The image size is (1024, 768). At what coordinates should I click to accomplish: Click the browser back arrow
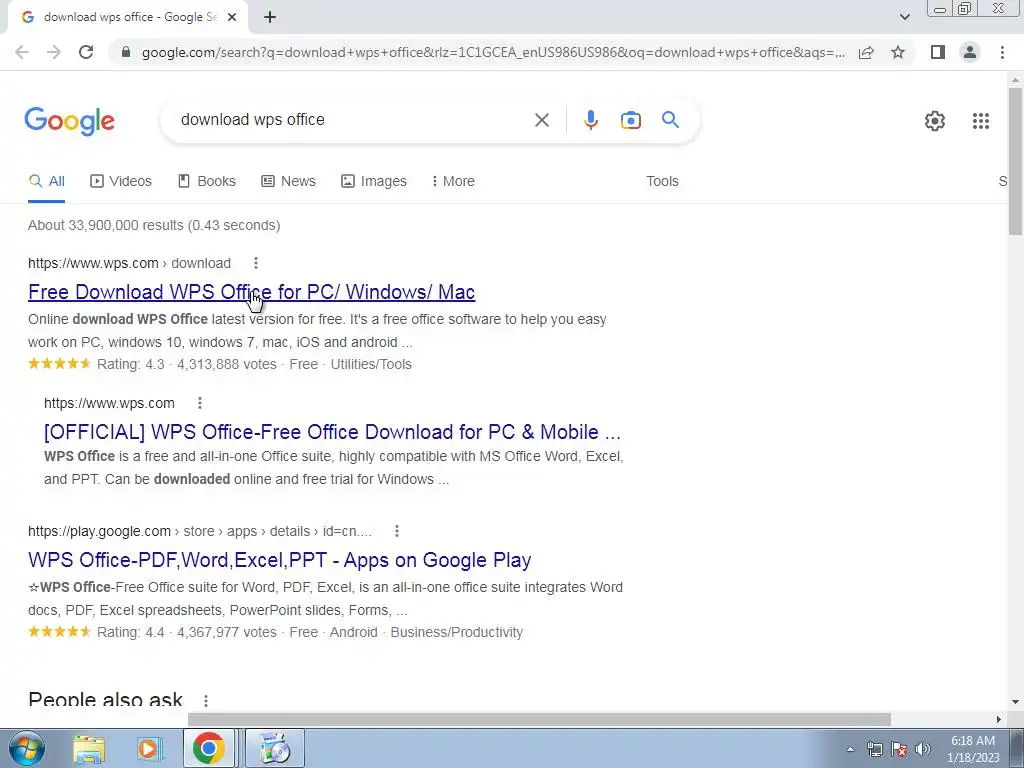[x=22, y=52]
